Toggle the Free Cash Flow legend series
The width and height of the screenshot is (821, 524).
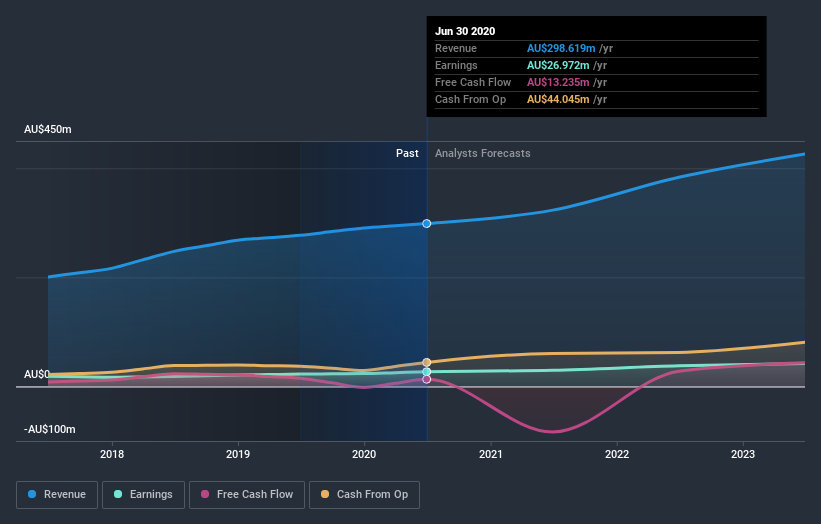click(247, 495)
